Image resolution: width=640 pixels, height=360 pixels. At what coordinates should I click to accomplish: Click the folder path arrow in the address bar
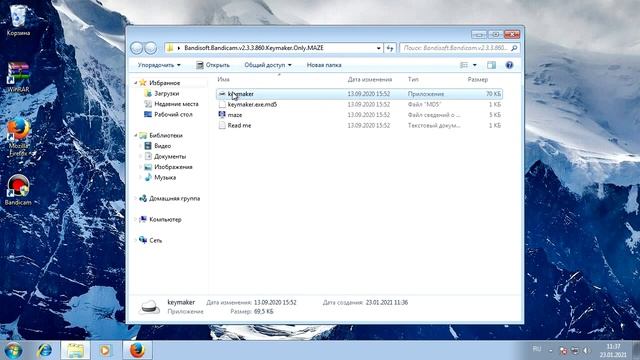point(178,48)
